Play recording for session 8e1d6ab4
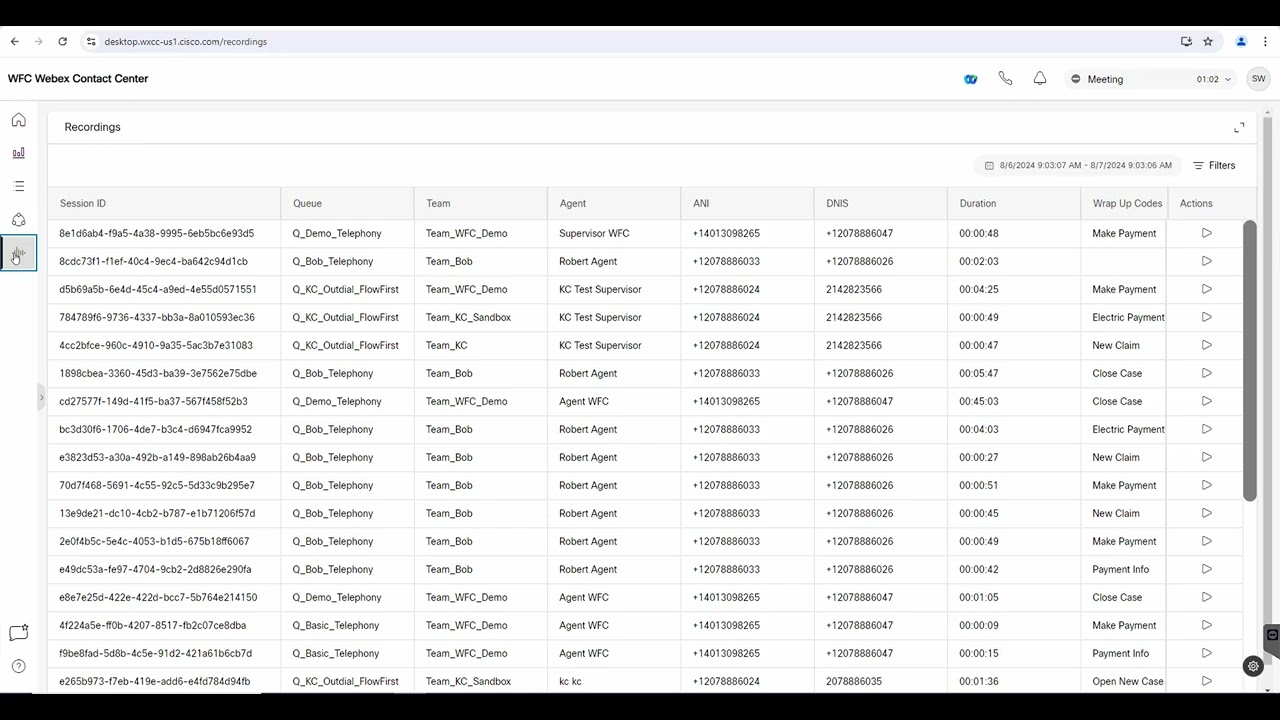 click(1206, 233)
